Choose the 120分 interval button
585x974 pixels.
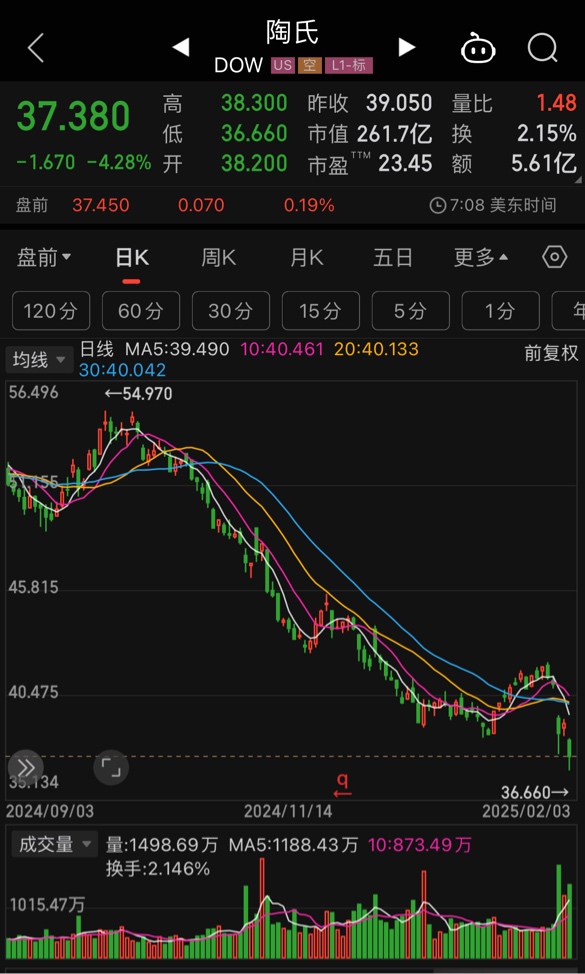pos(51,311)
